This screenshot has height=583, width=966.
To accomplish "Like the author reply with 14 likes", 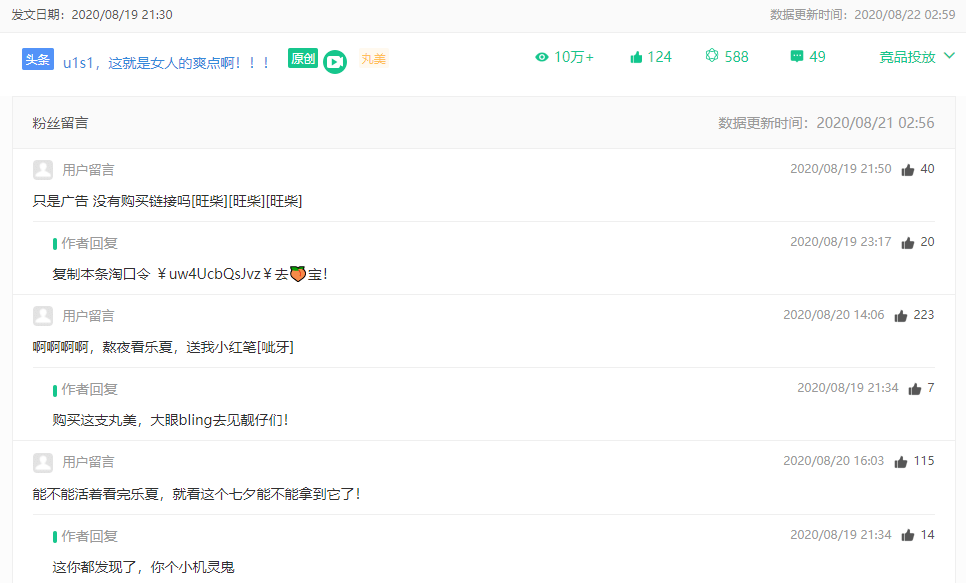I will click(x=907, y=536).
